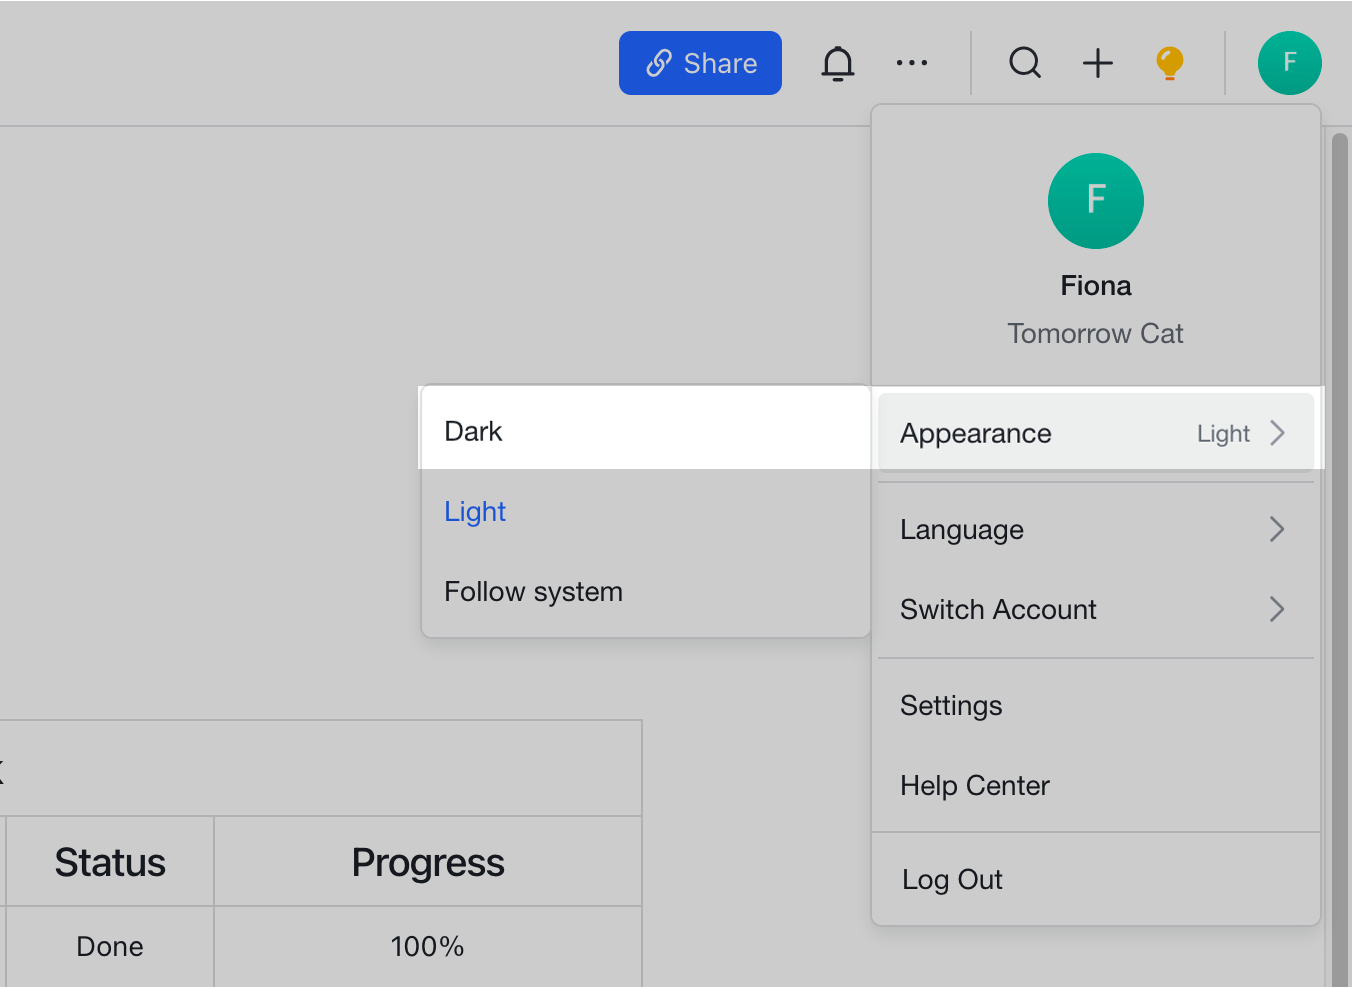Open the three-dot more options menu

pyautogui.click(x=911, y=63)
